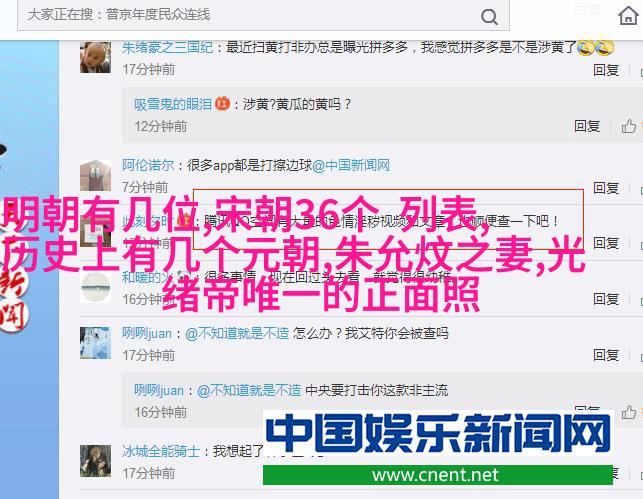
Task: Click thumbs-up on 咧咧juan's 16分钟前 reply
Action: tap(629, 412)
